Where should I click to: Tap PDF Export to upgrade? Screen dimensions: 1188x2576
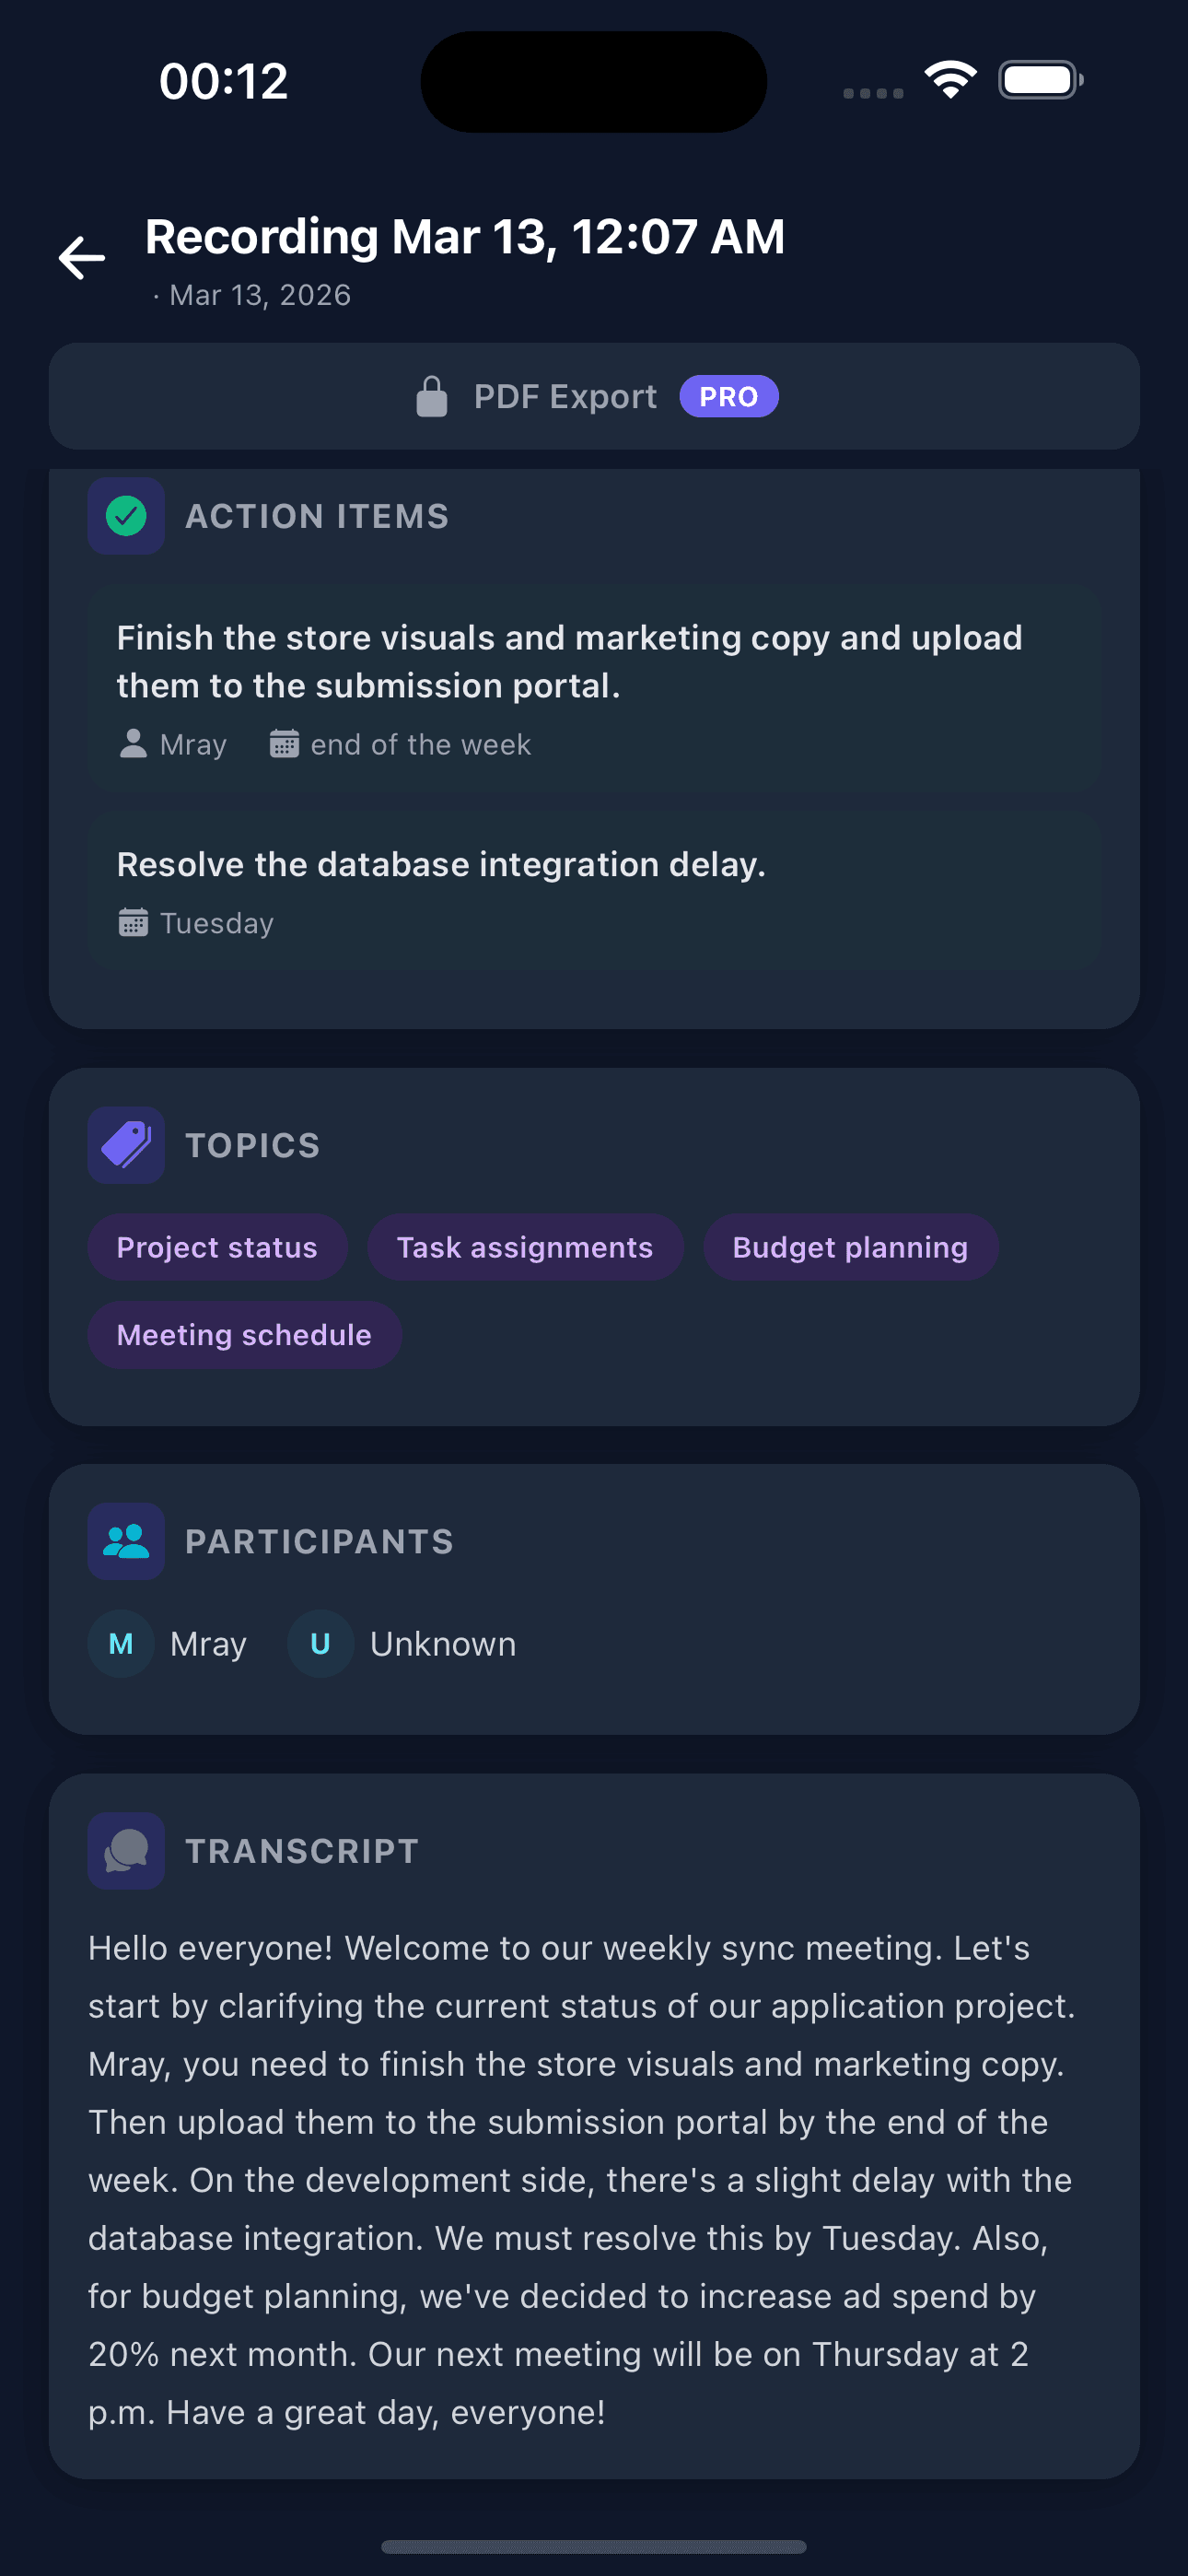tap(566, 395)
